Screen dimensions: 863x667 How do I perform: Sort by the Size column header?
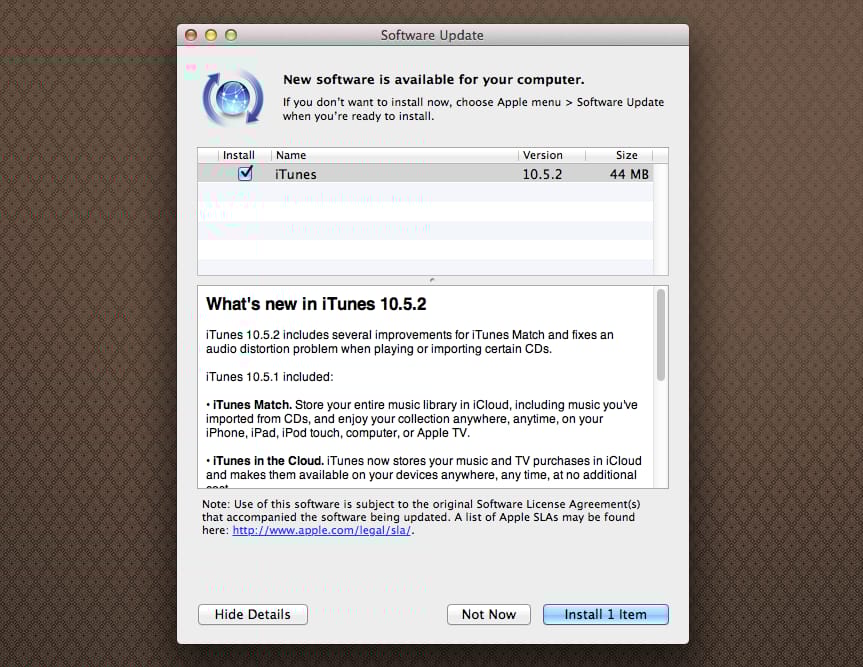pyautogui.click(x=619, y=155)
